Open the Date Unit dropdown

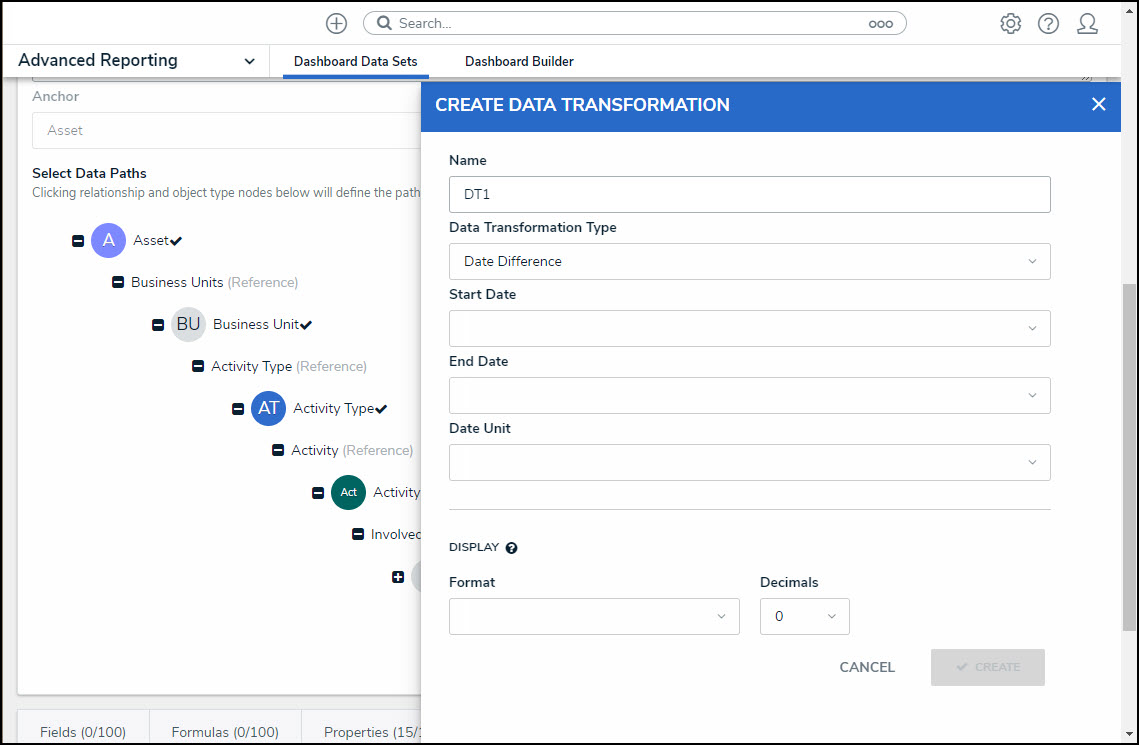pyautogui.click(x=749, y=462)
